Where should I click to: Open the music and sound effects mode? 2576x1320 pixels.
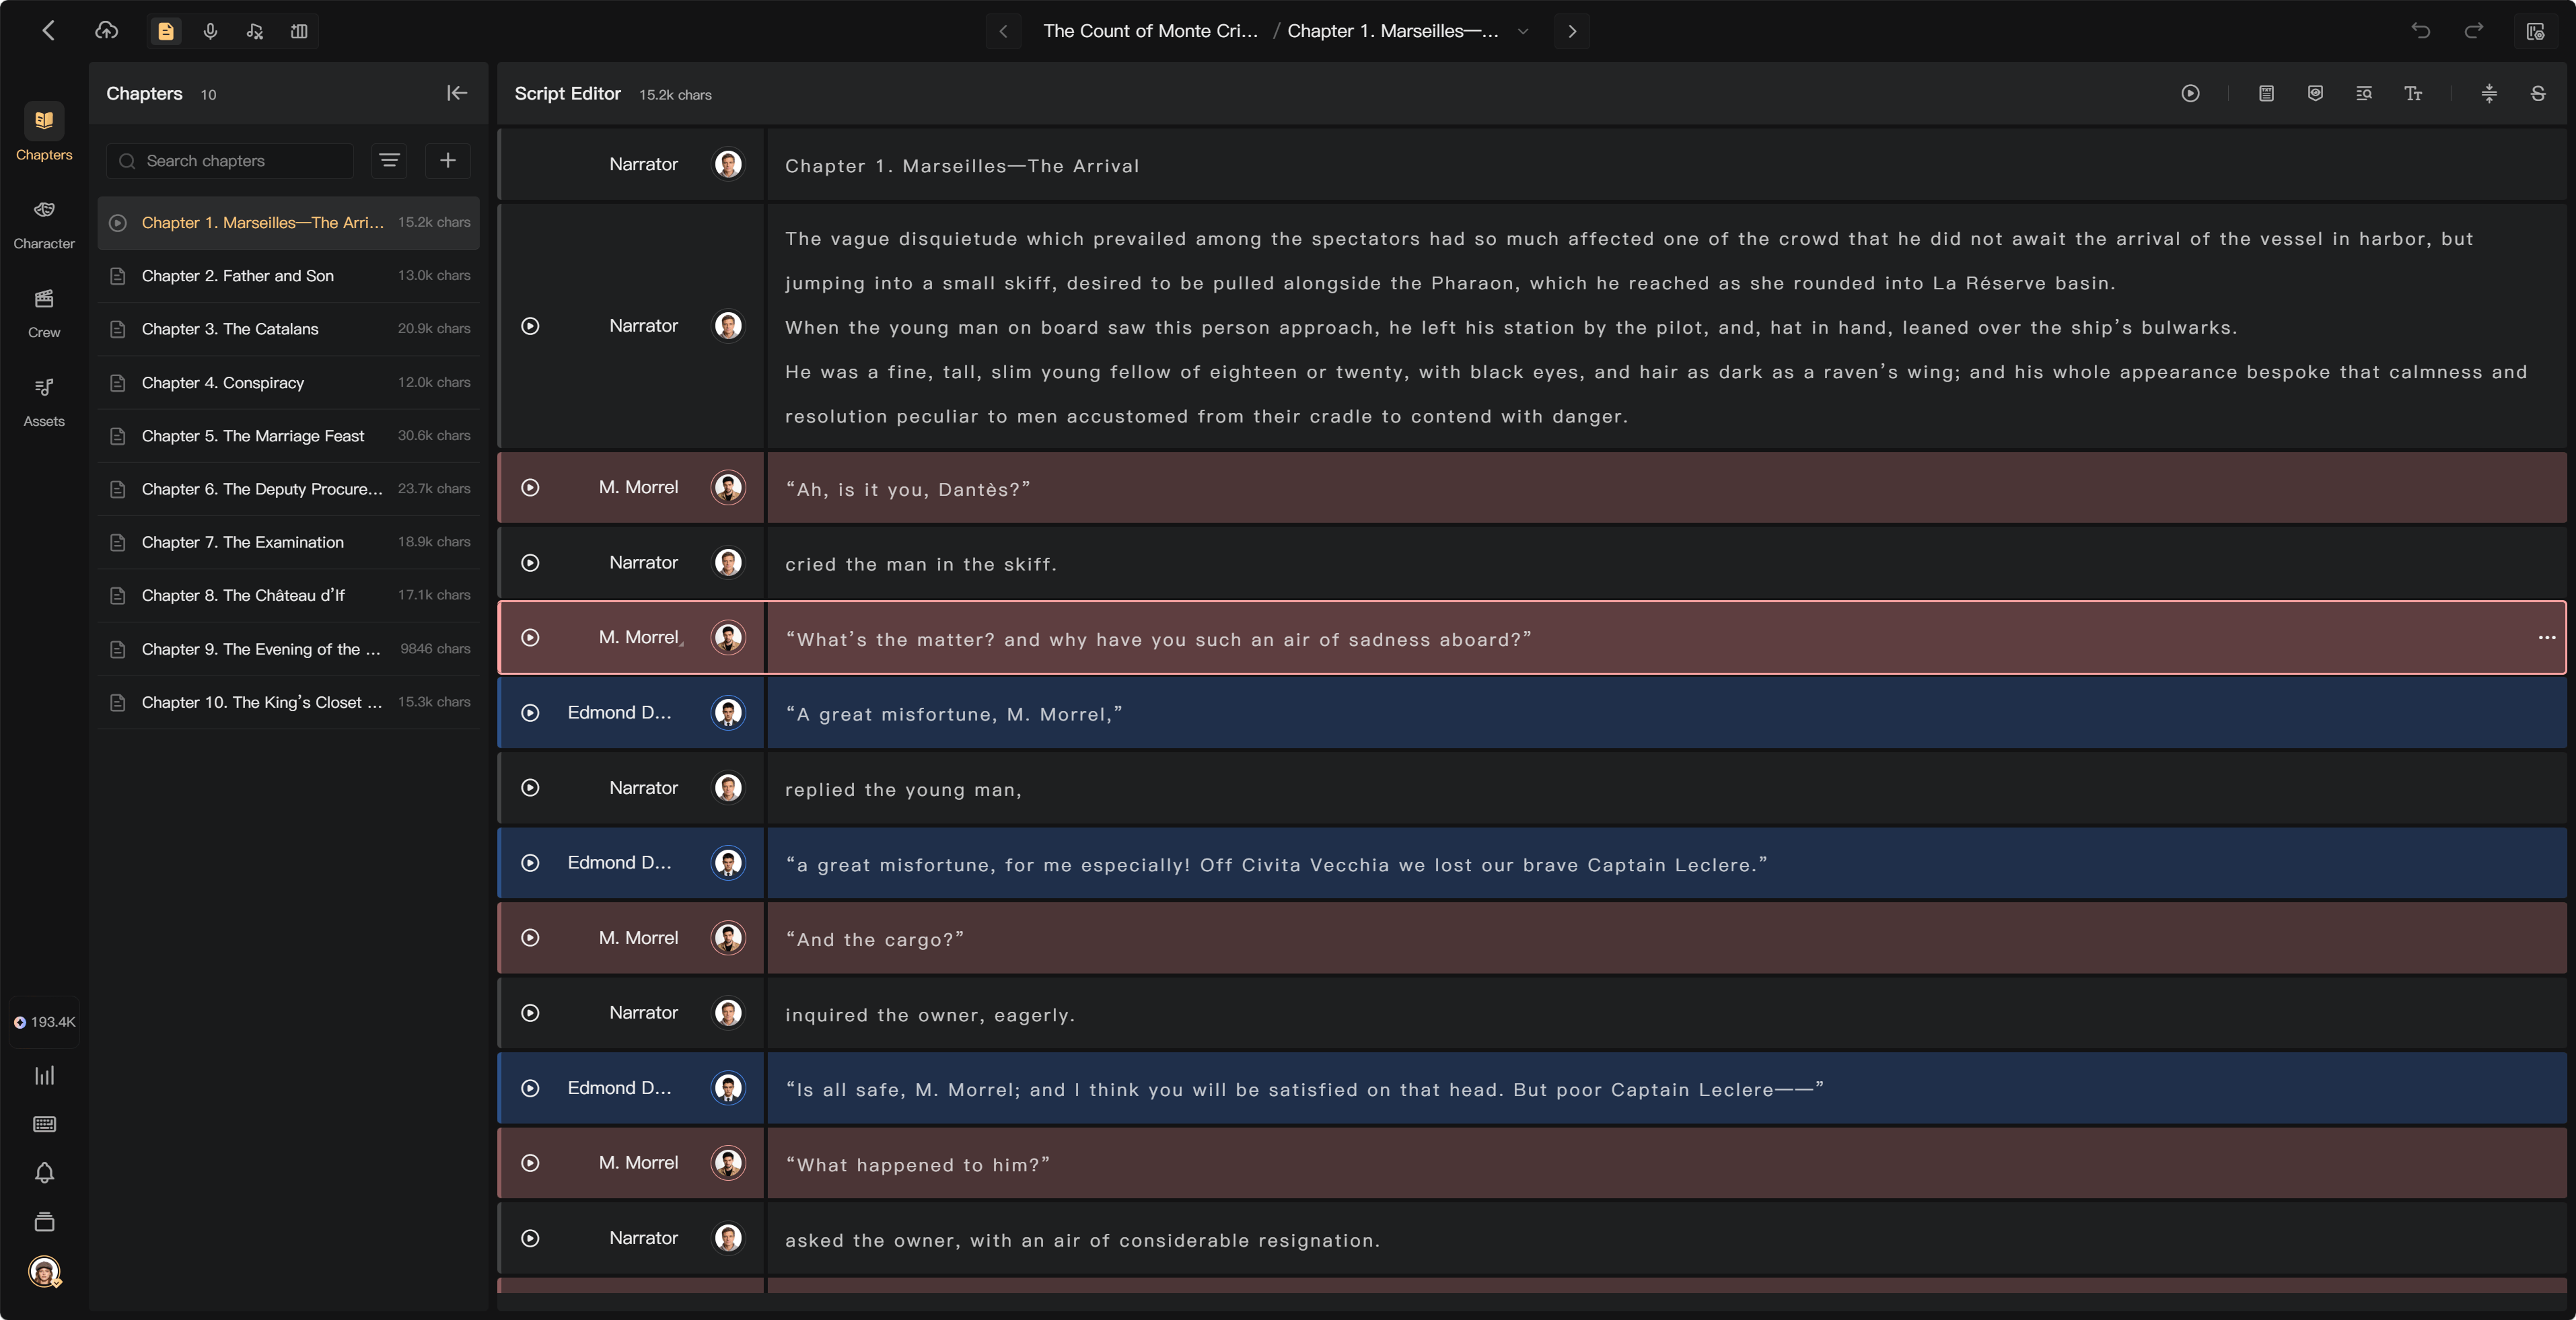[x=255, y=31]
